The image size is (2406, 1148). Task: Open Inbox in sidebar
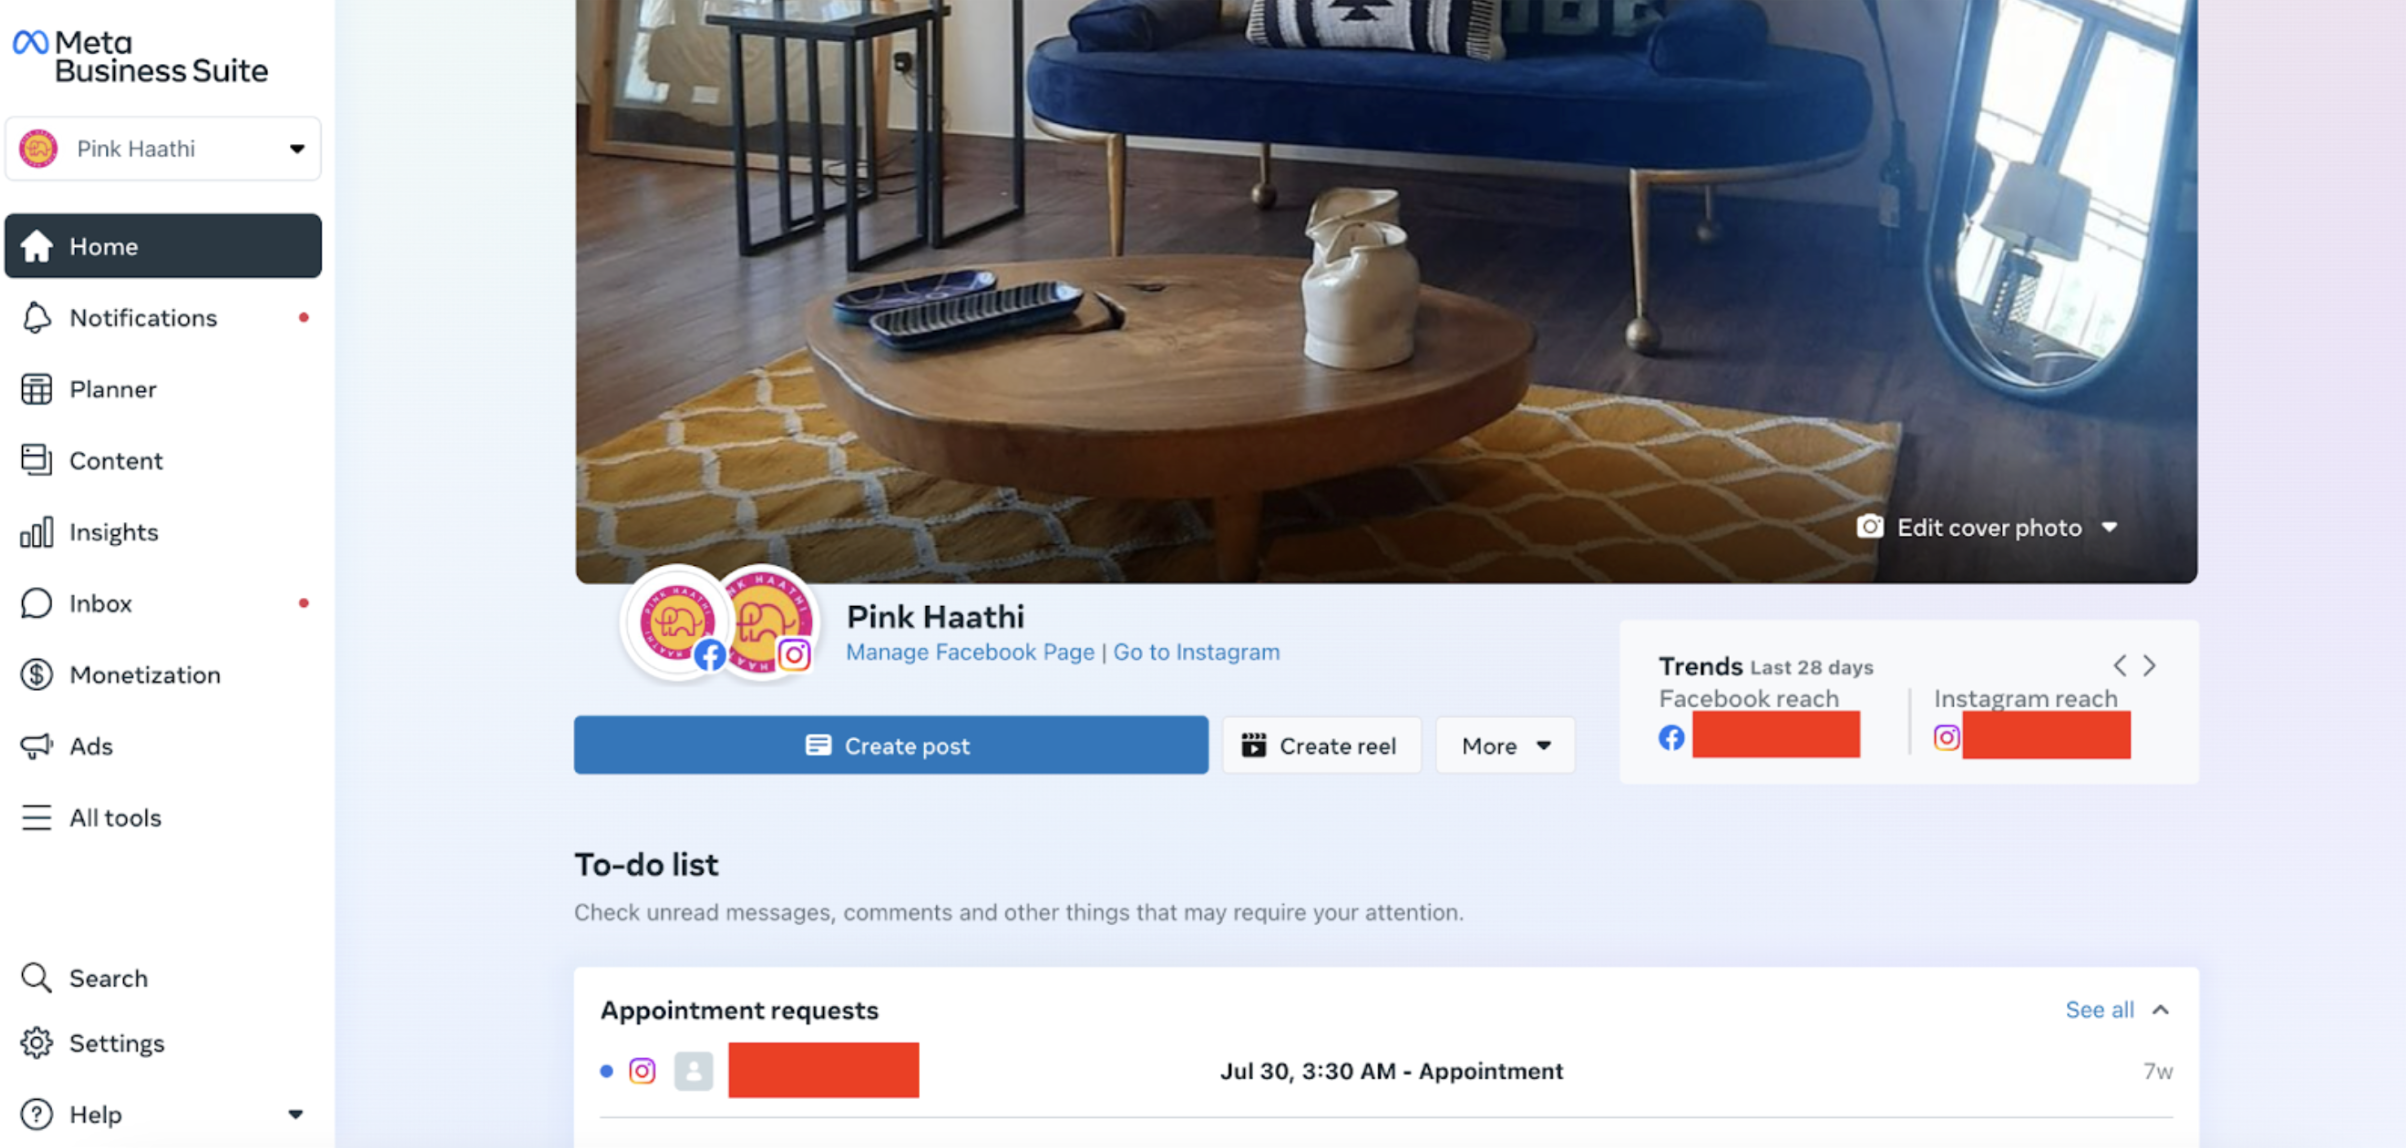click(x=101, y=603)
